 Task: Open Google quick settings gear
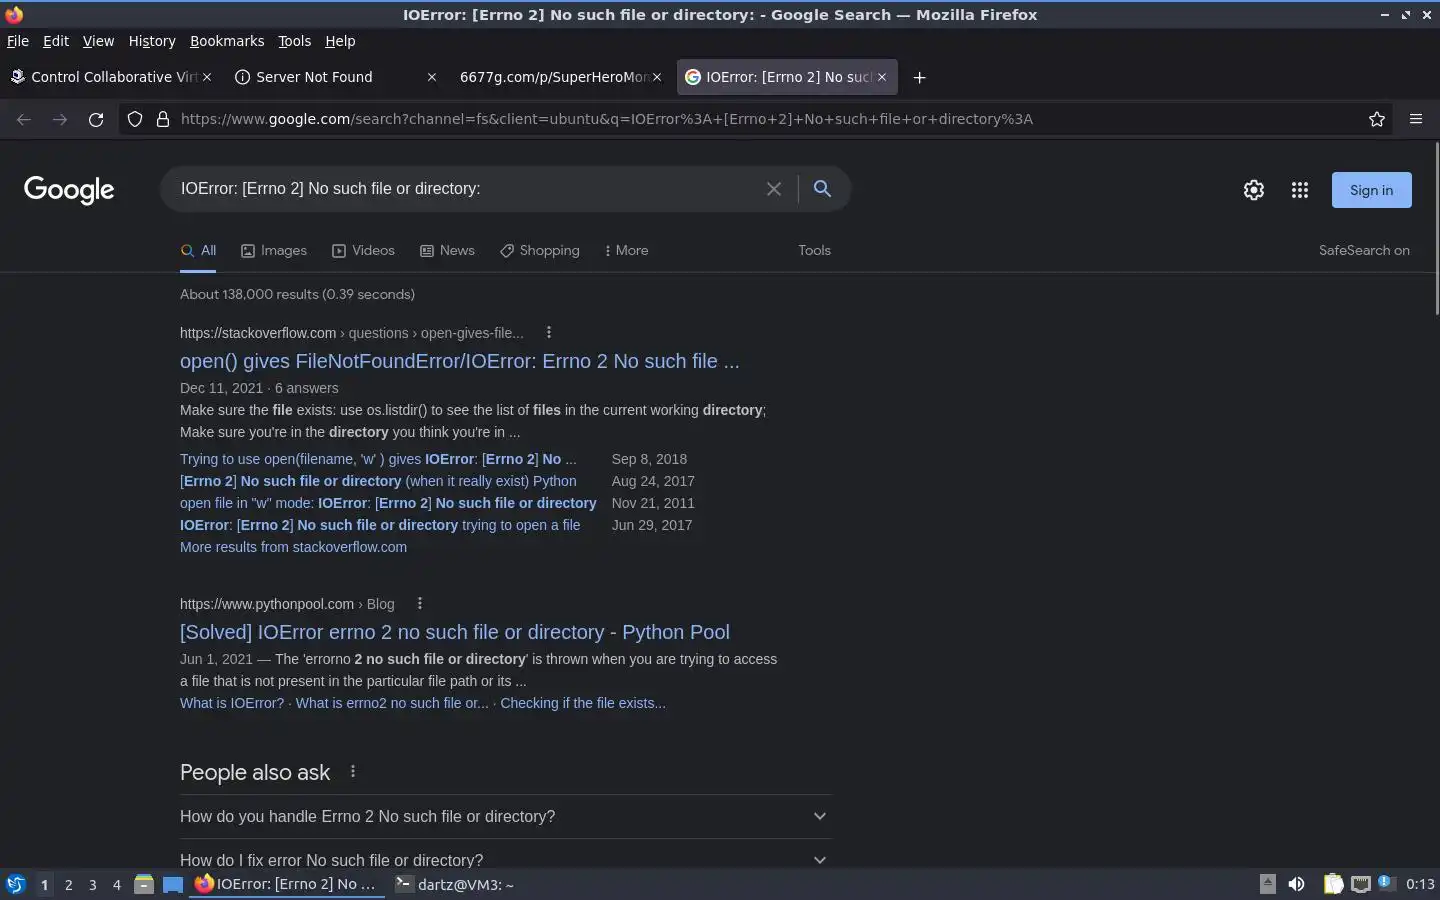[x=1254, y=190]
